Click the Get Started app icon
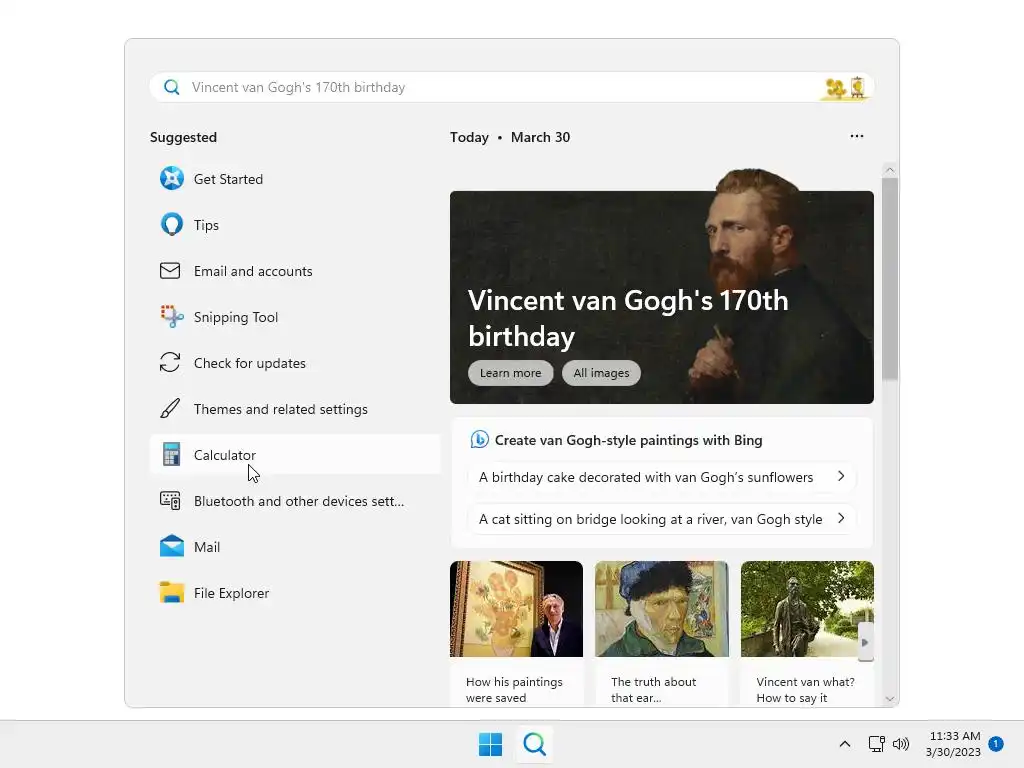 pos(172,178)
